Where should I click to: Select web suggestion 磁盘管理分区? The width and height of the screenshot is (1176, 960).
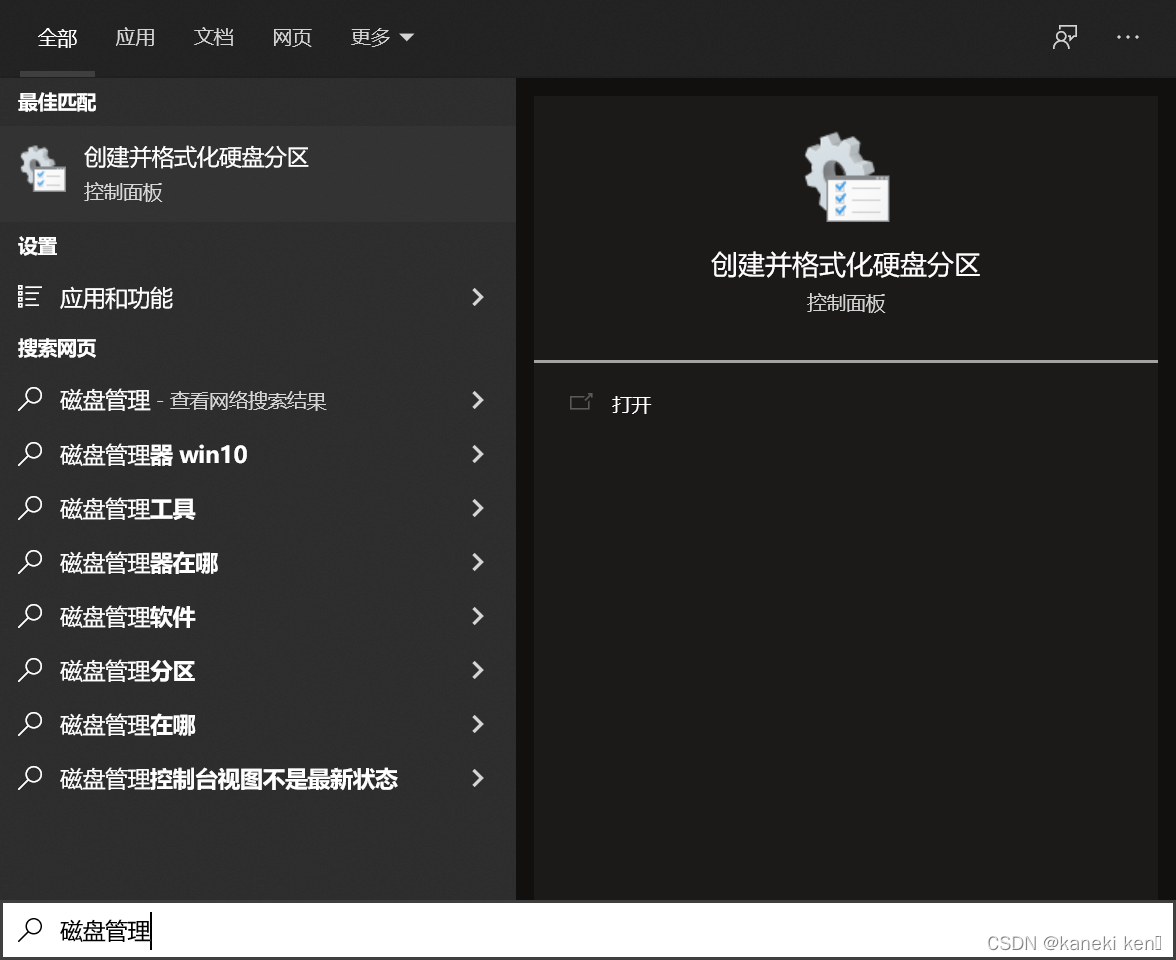tap(258, 670)
